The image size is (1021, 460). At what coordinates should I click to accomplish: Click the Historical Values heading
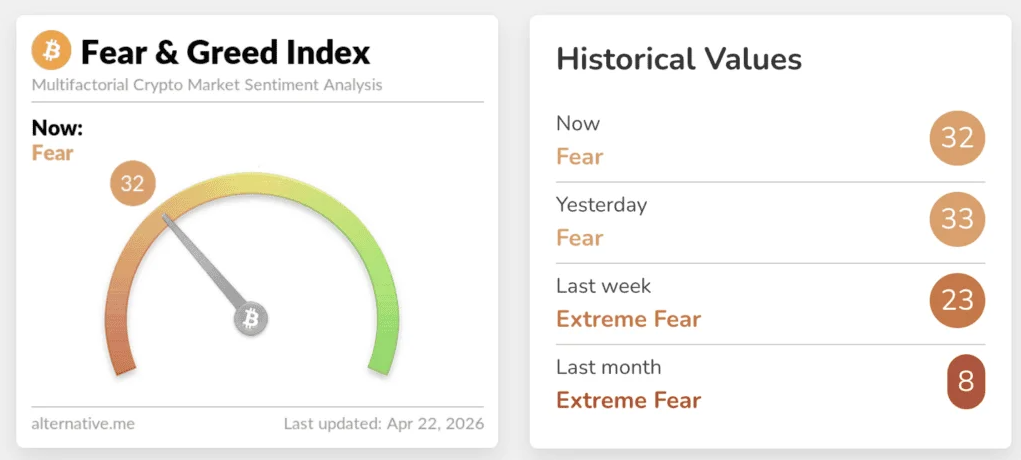679,59
